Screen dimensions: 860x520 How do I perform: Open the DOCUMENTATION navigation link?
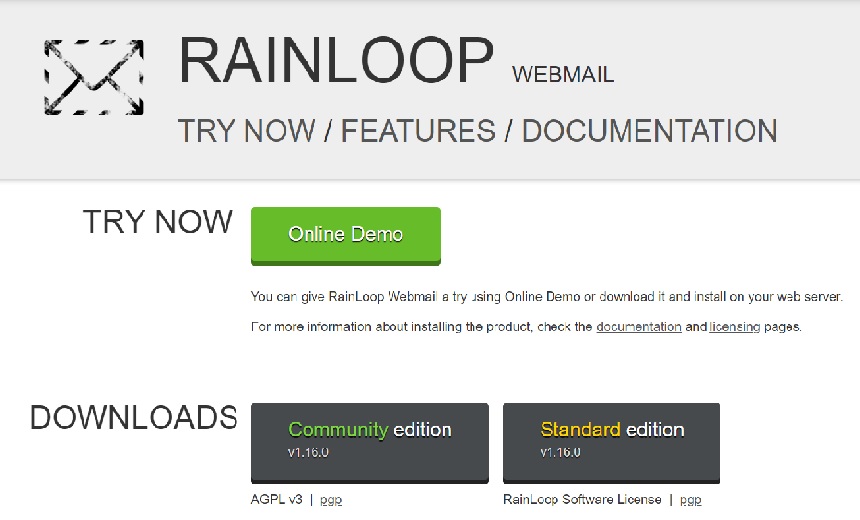(x=649, y=131)
